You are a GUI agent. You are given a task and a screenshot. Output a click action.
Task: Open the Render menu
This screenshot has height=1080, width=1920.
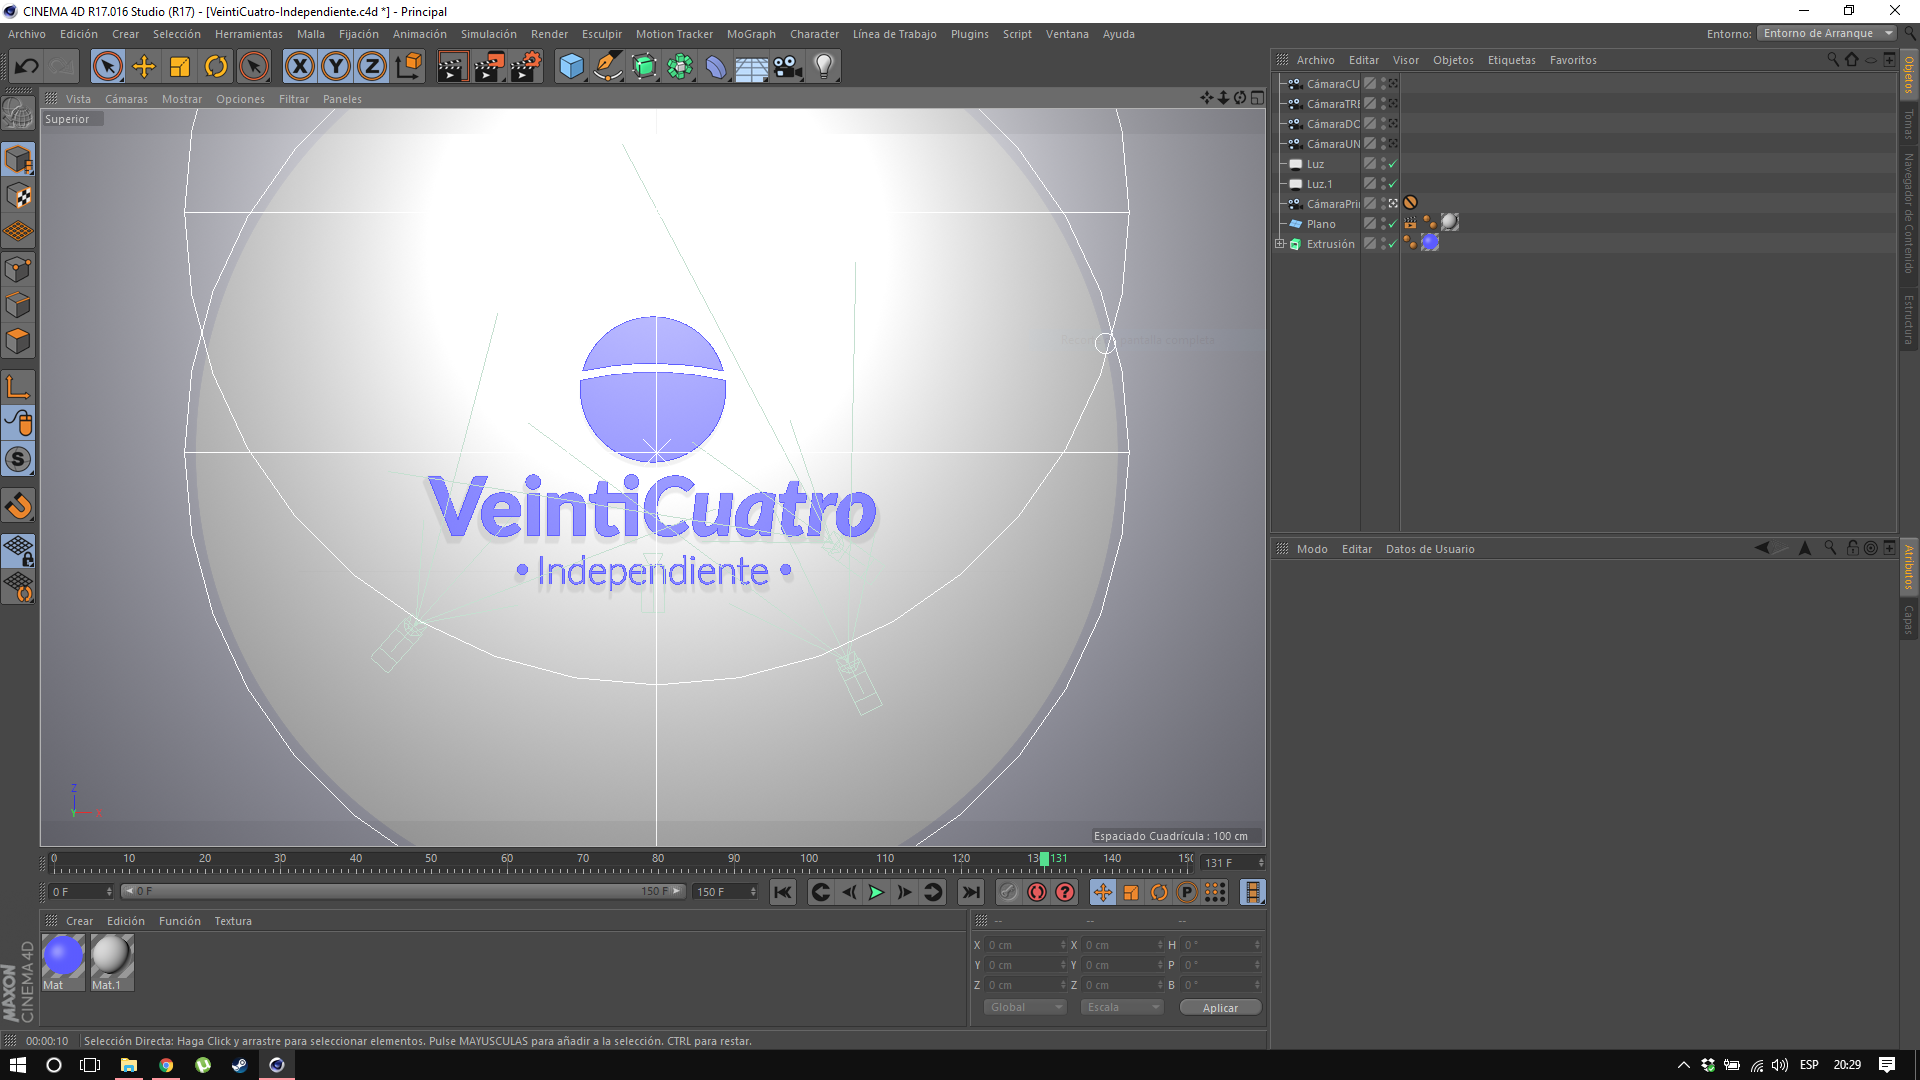[549, 34]
